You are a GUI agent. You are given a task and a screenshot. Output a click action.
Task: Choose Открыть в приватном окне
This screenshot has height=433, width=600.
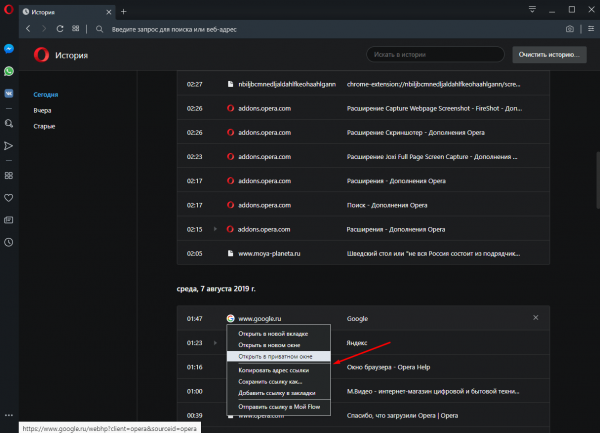[x=279, y=356]
